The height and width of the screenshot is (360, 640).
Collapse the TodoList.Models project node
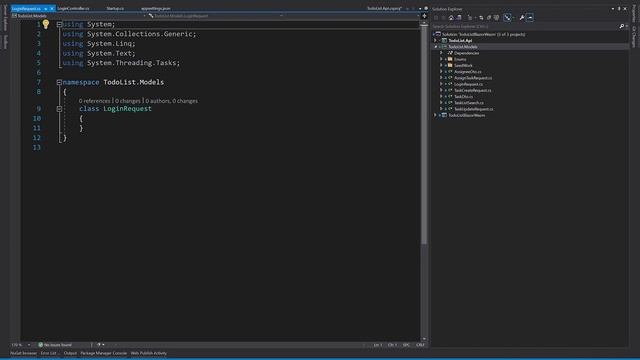coord(435,47)
